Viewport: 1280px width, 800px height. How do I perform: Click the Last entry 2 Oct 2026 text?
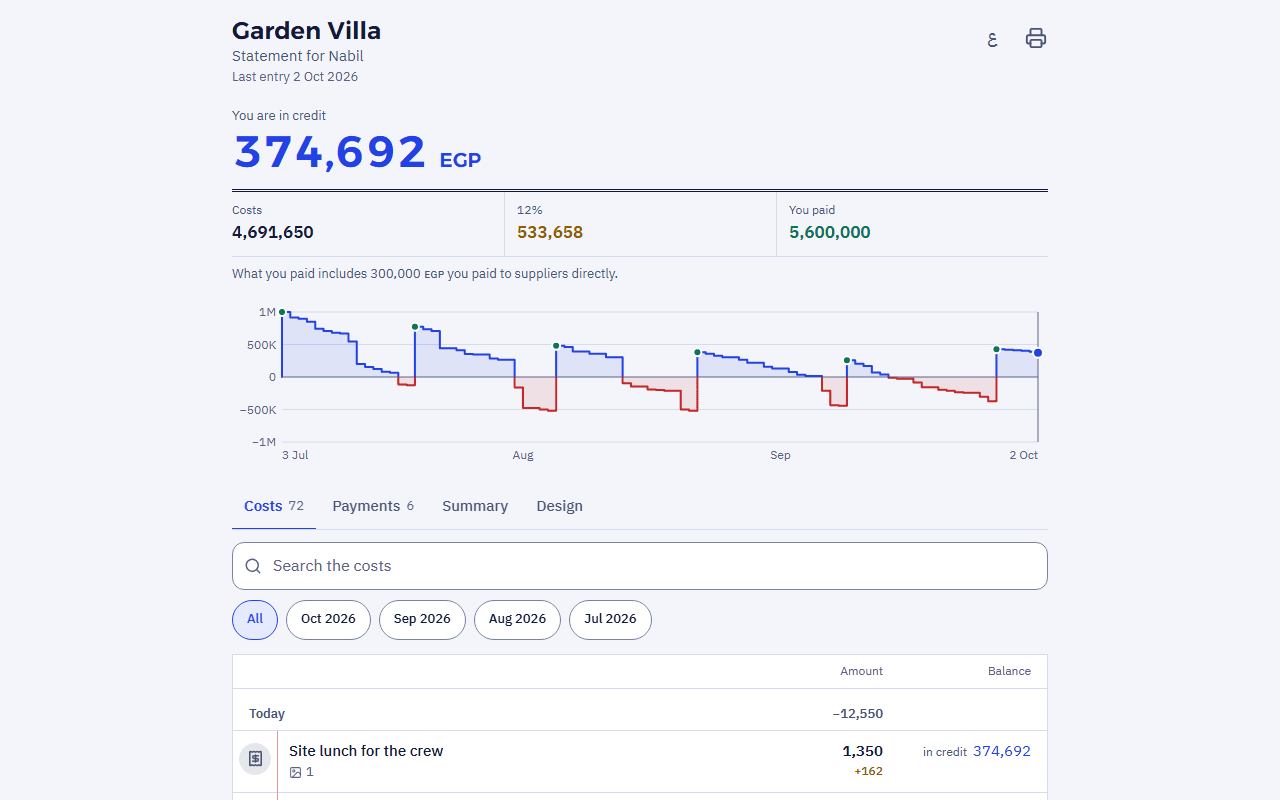click(x=295, y=77)
